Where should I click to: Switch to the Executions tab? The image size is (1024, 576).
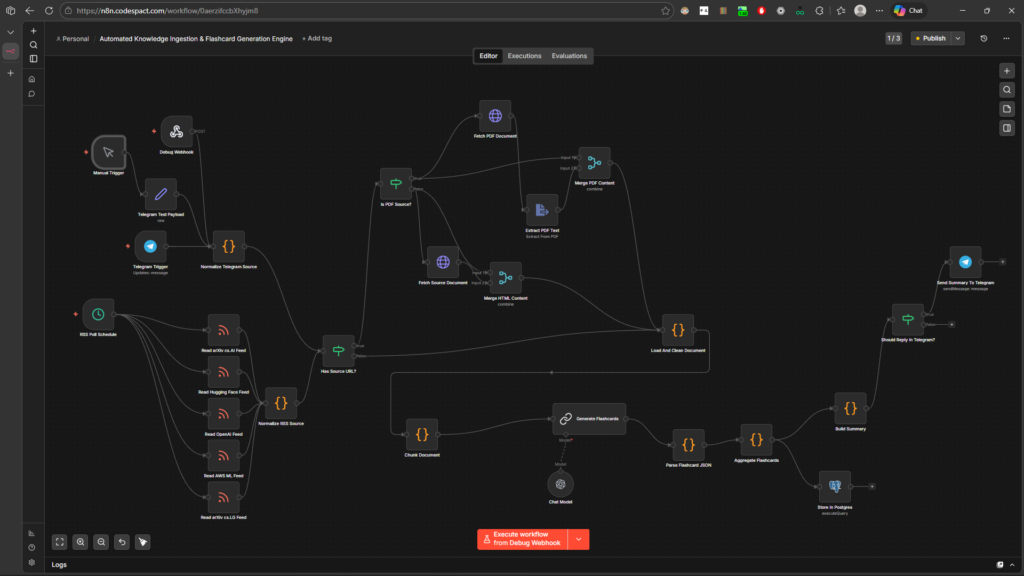pyautogui.click(x=524, y=56)
